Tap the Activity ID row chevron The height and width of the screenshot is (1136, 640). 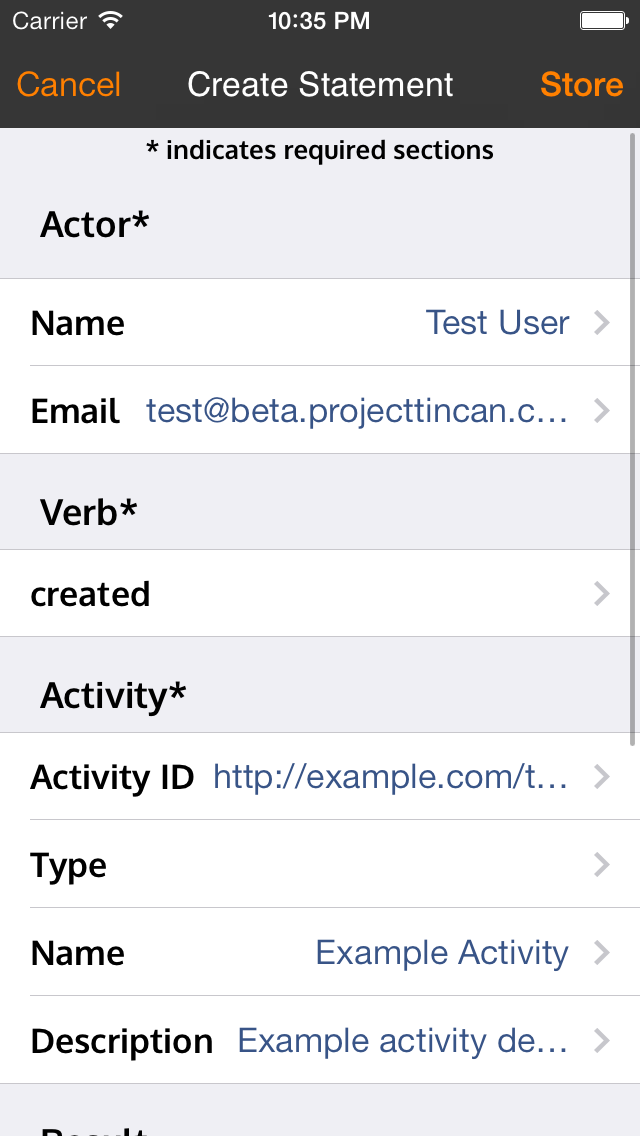tap(602, 777)
